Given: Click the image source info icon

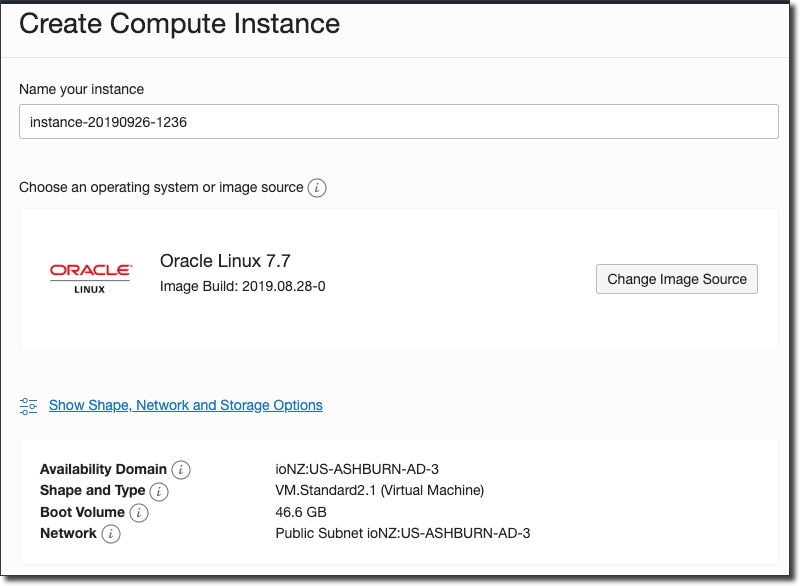Looking at the screenshot, I should pyautogui.click(x=317, y=188).
